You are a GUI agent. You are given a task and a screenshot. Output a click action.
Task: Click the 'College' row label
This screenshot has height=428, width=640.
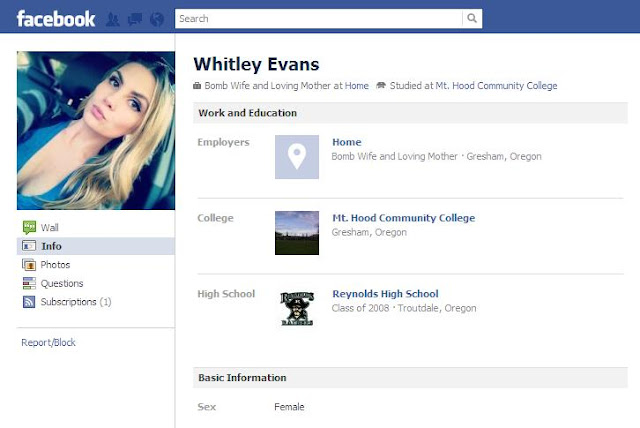216,218
